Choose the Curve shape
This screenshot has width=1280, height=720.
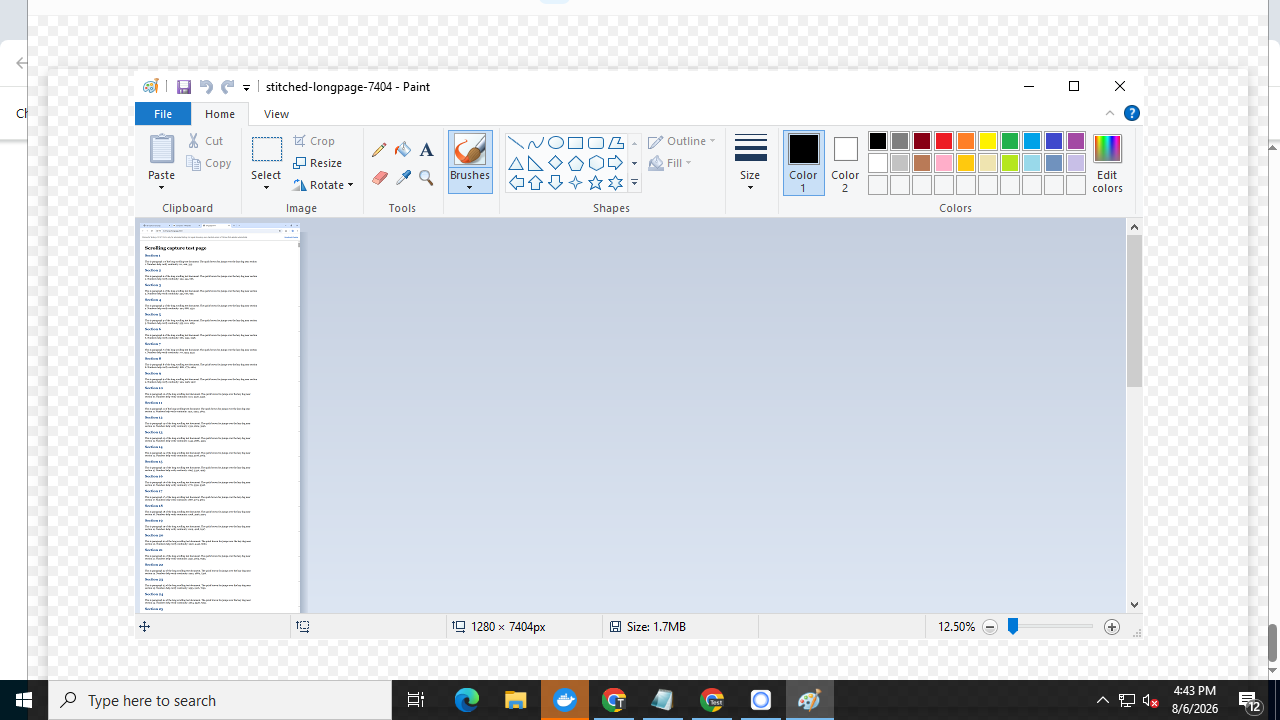tap(536, 143)
